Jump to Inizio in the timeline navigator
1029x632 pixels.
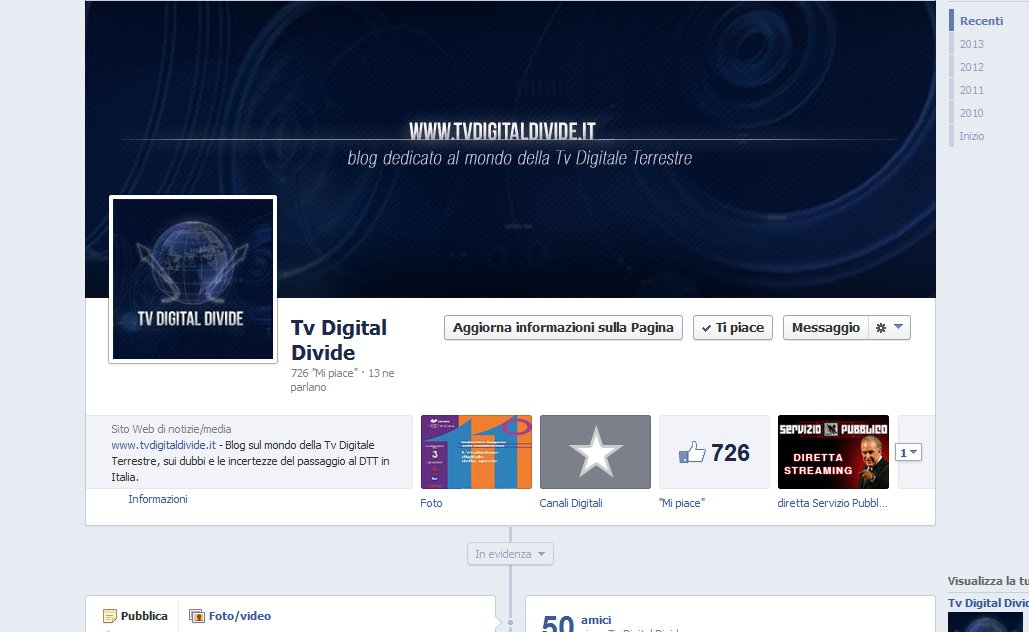point(971,136)
